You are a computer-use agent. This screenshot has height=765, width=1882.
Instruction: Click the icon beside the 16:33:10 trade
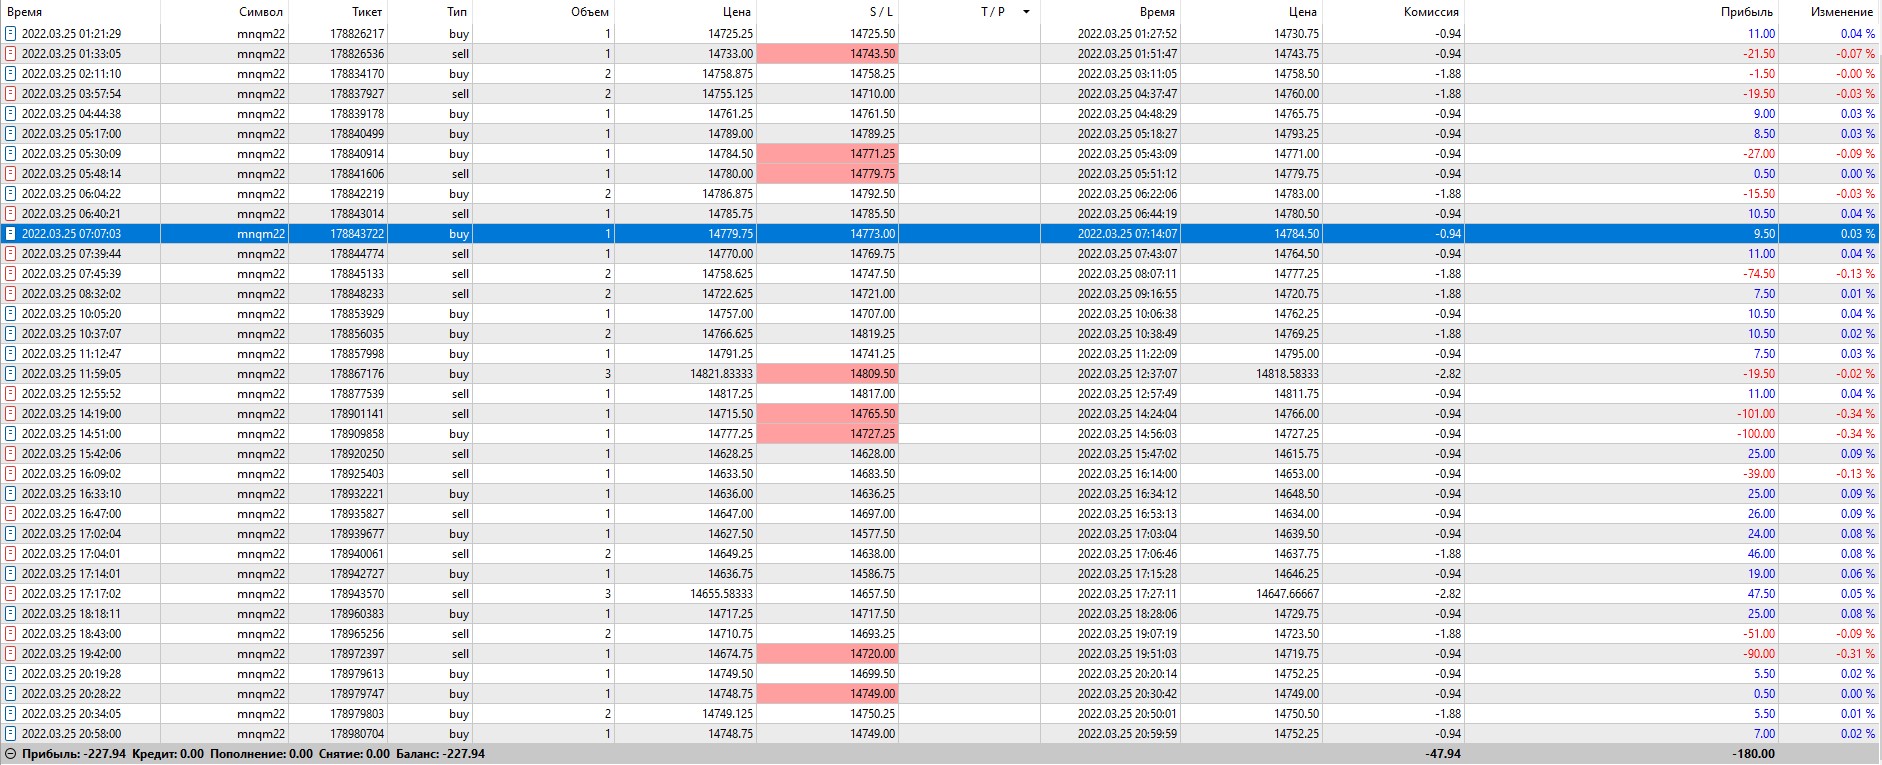tap(11, 494)
